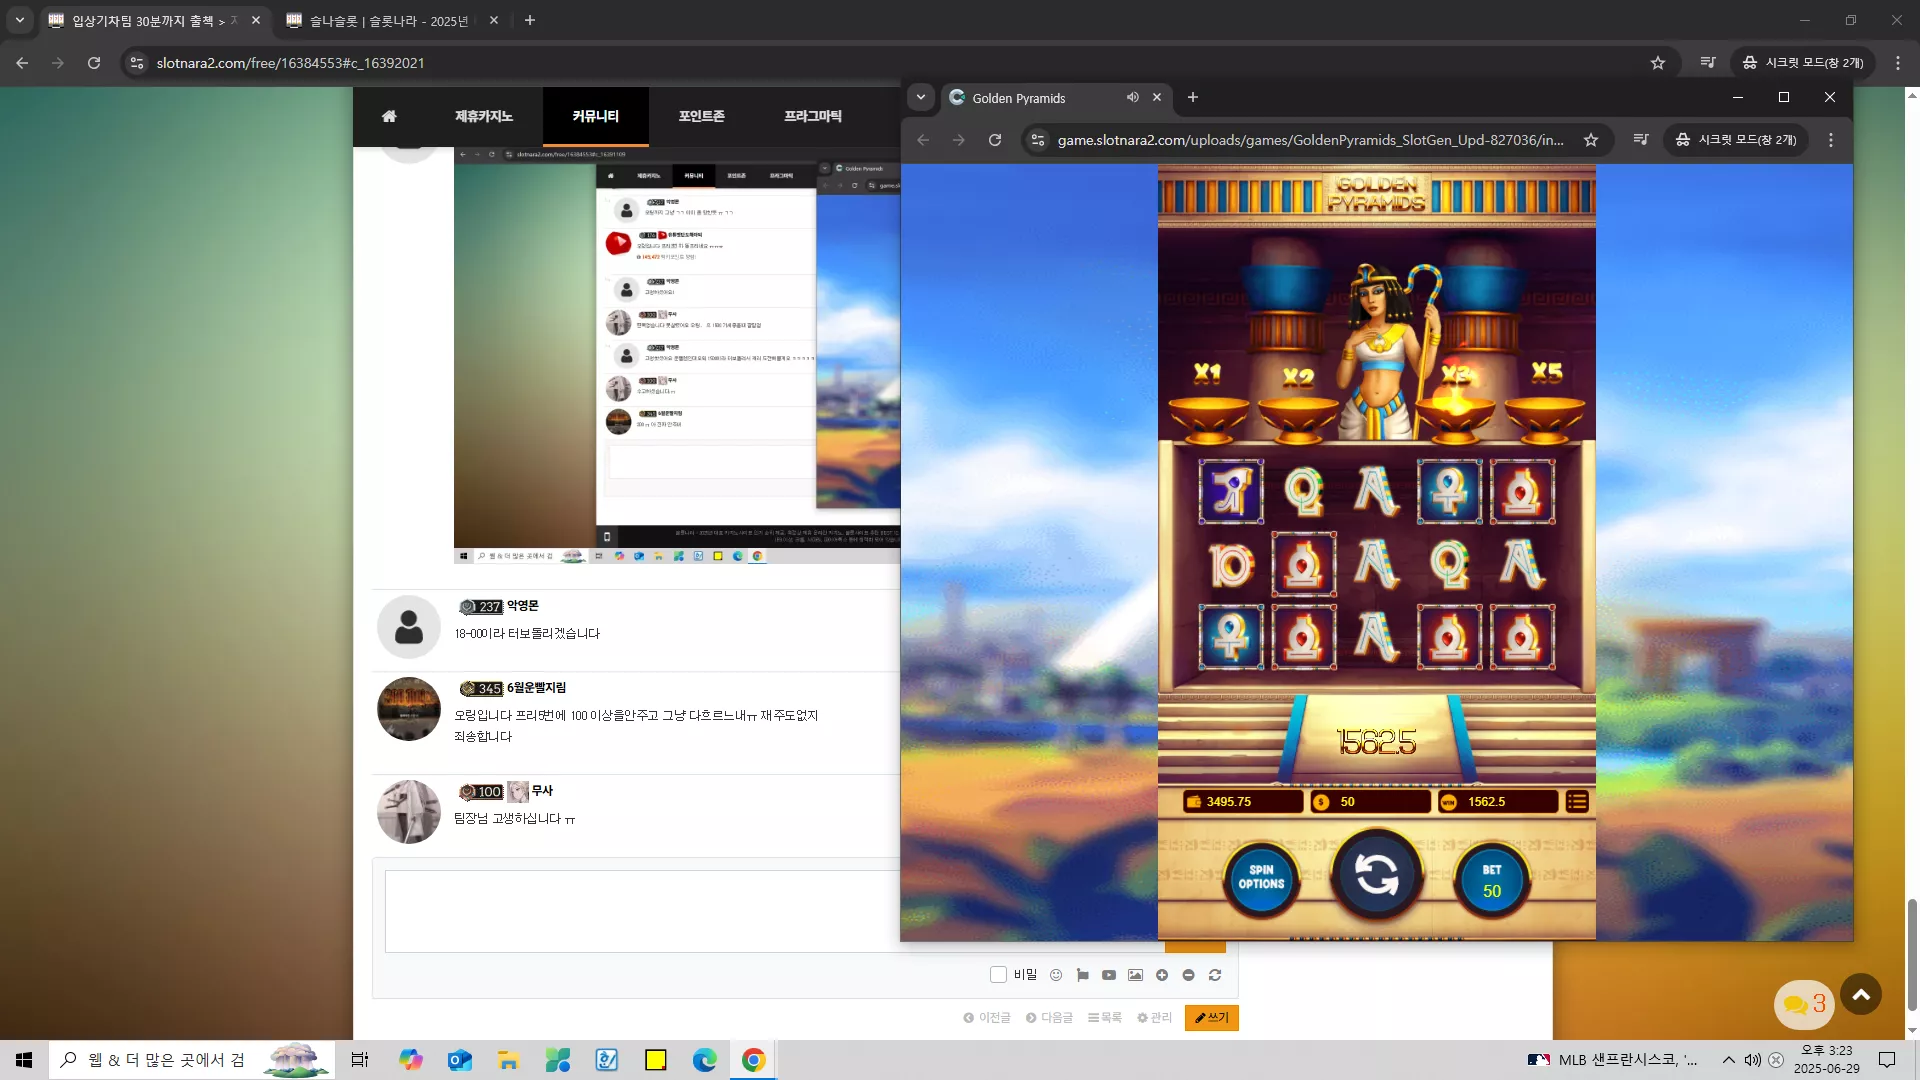
Task: Click 악영몬's profile avatar
Action: [408, 627]
